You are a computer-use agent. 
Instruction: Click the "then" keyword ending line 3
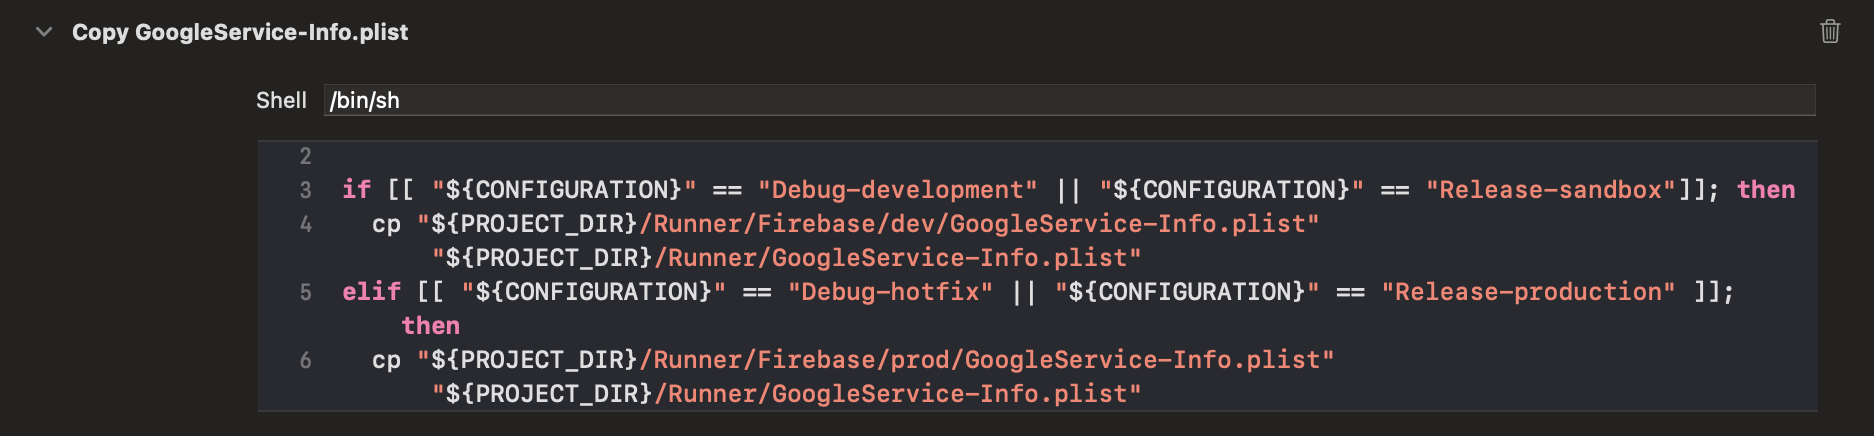pyautogui.click(x=1766, y=190)
